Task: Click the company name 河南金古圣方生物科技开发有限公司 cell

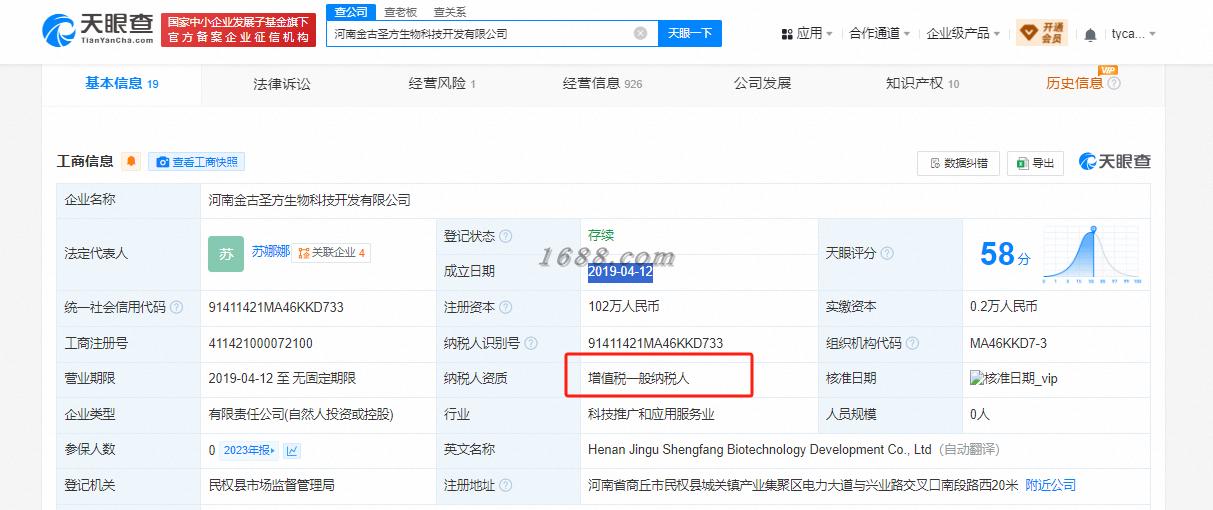Action: pos(309,200)
